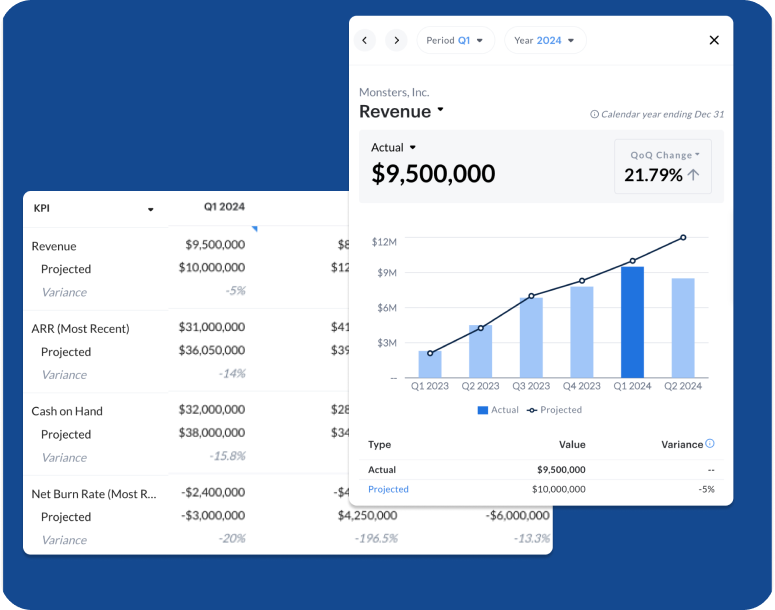Click the $31,000,000 ARR cell
Image resolution: width=775 pixels, height=610 pixels.
click(212, 327)
